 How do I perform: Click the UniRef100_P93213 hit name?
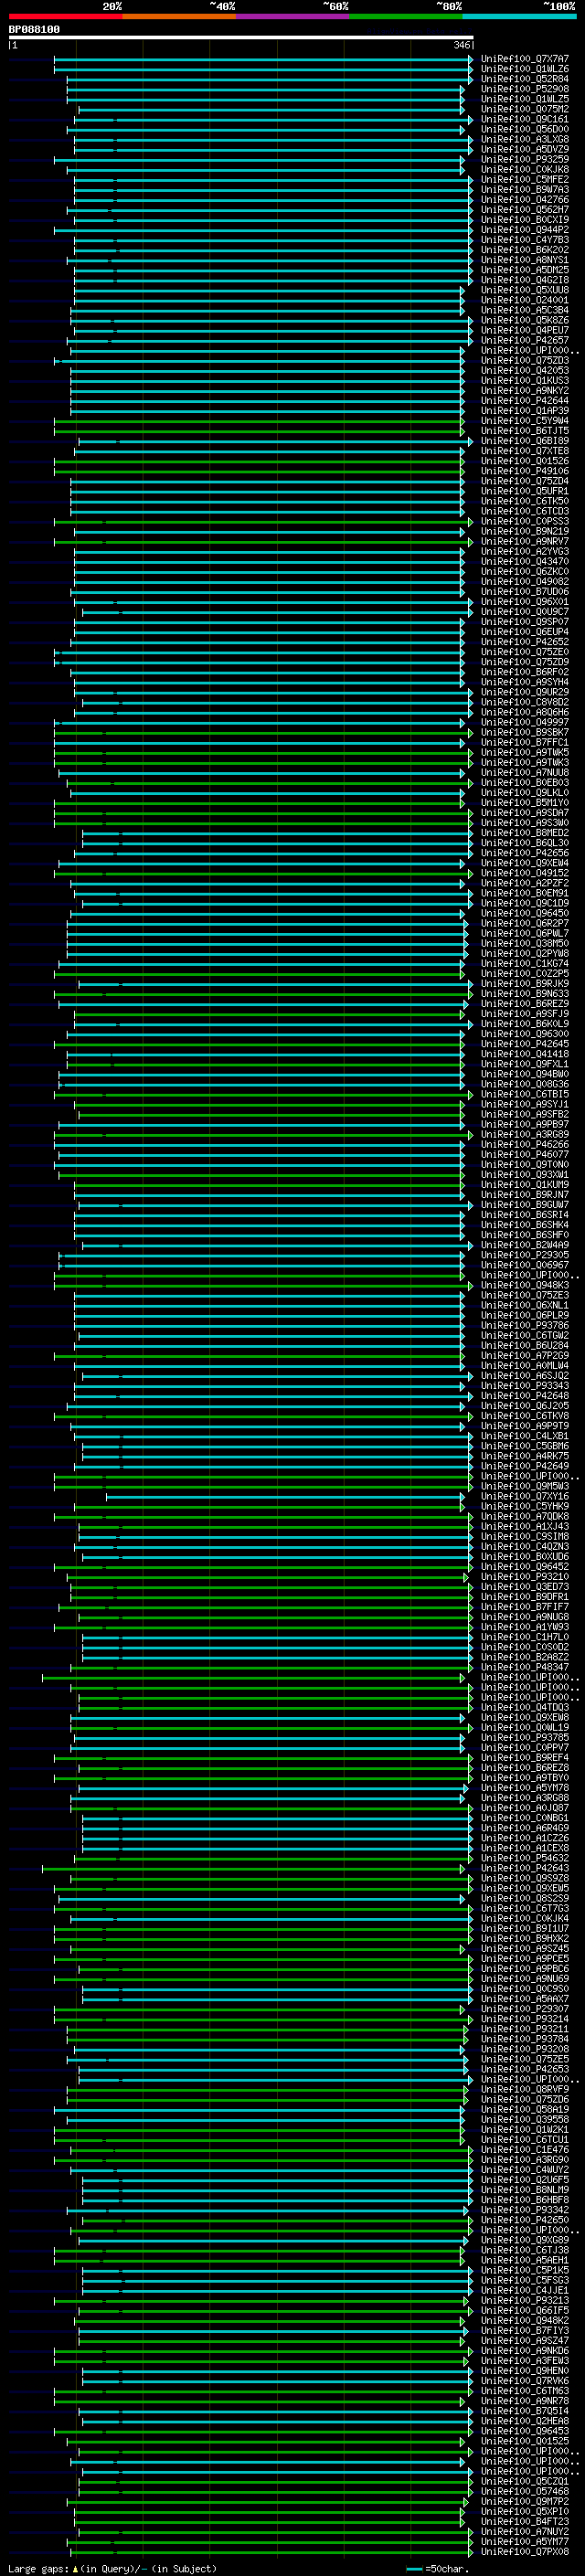(x=525, y=2300)
